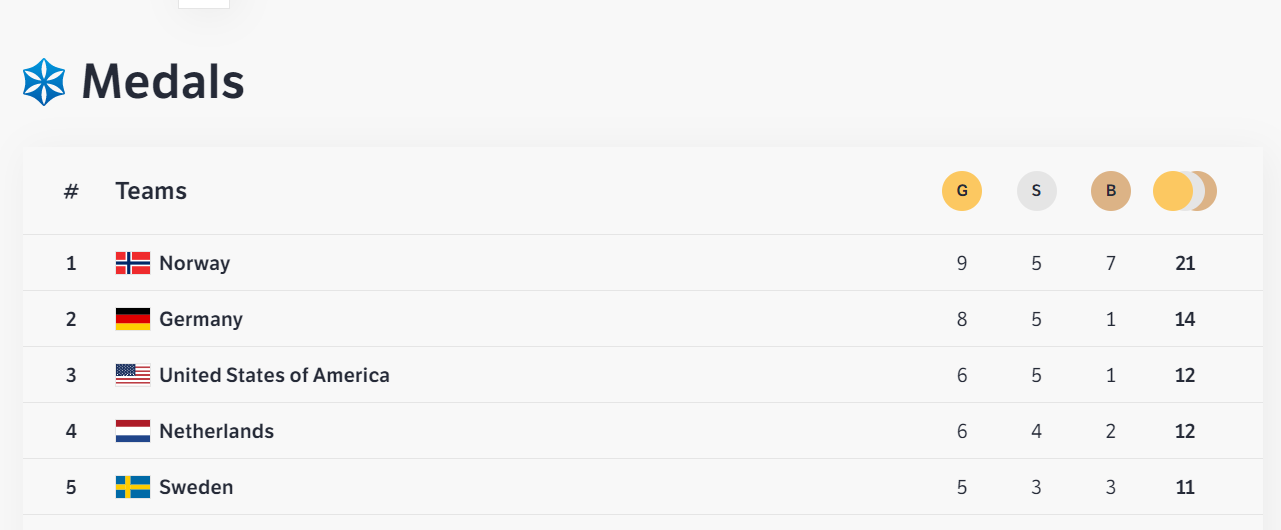Click the Sweden flag icon
1281x530 pixels.
133,487
